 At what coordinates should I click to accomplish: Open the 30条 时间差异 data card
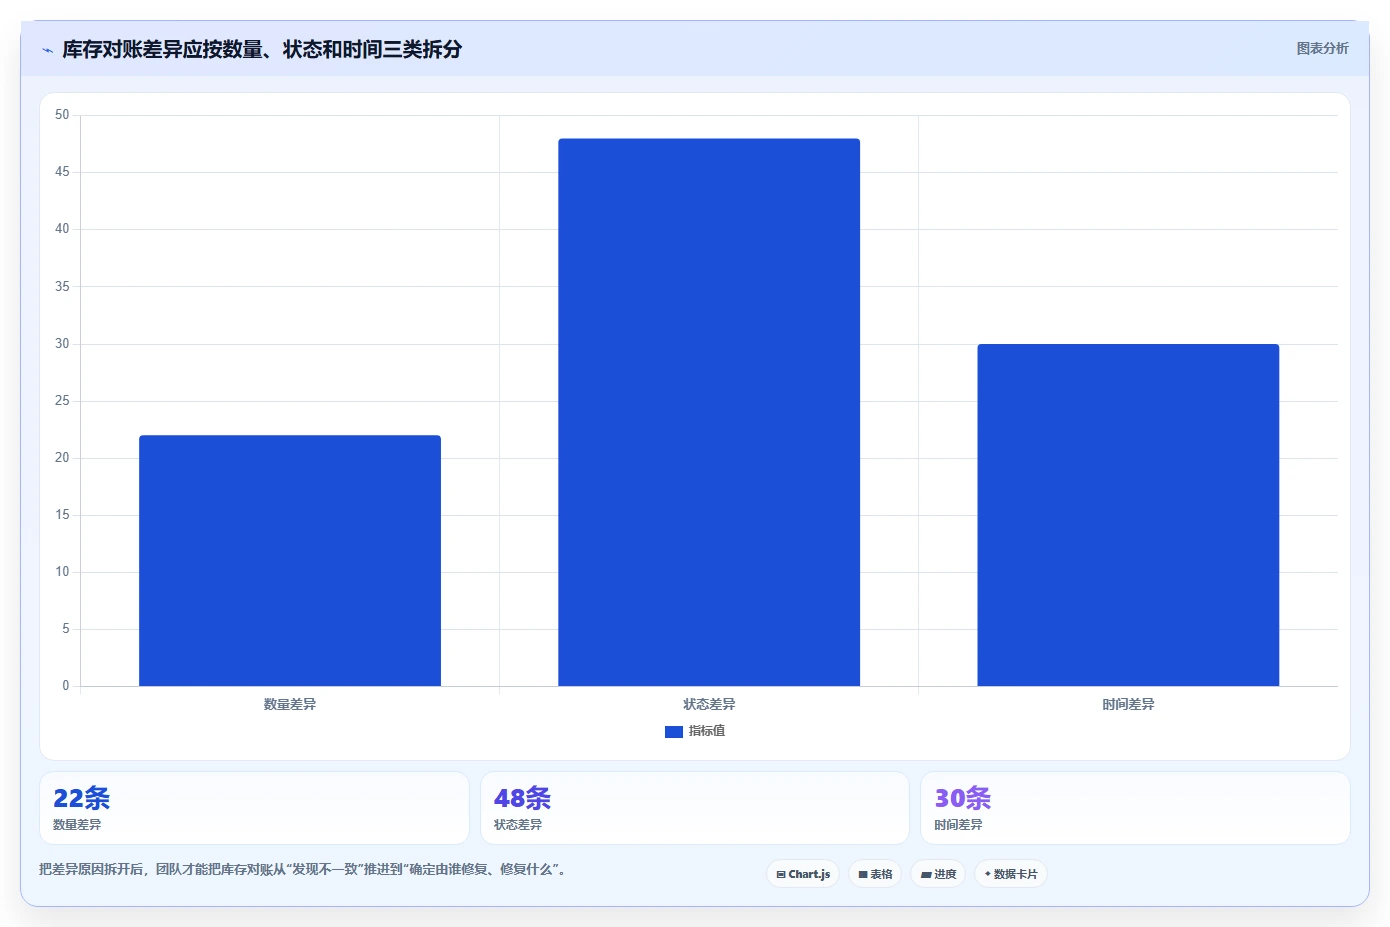1135,808
